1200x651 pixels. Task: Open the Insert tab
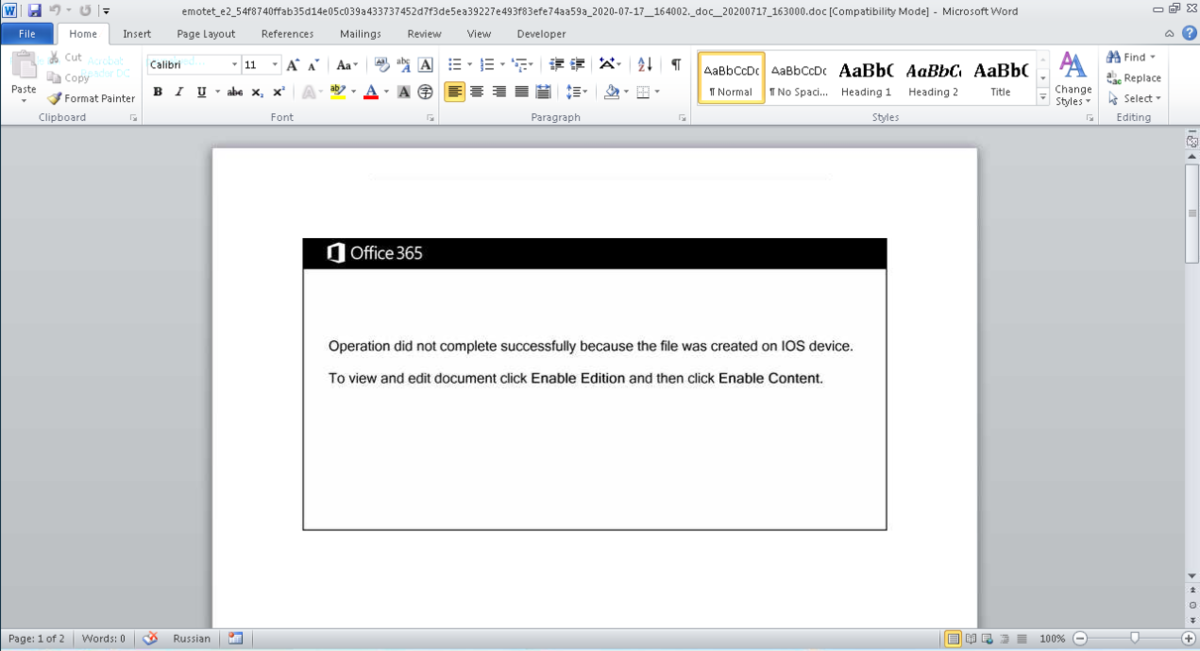coord(137,34)
